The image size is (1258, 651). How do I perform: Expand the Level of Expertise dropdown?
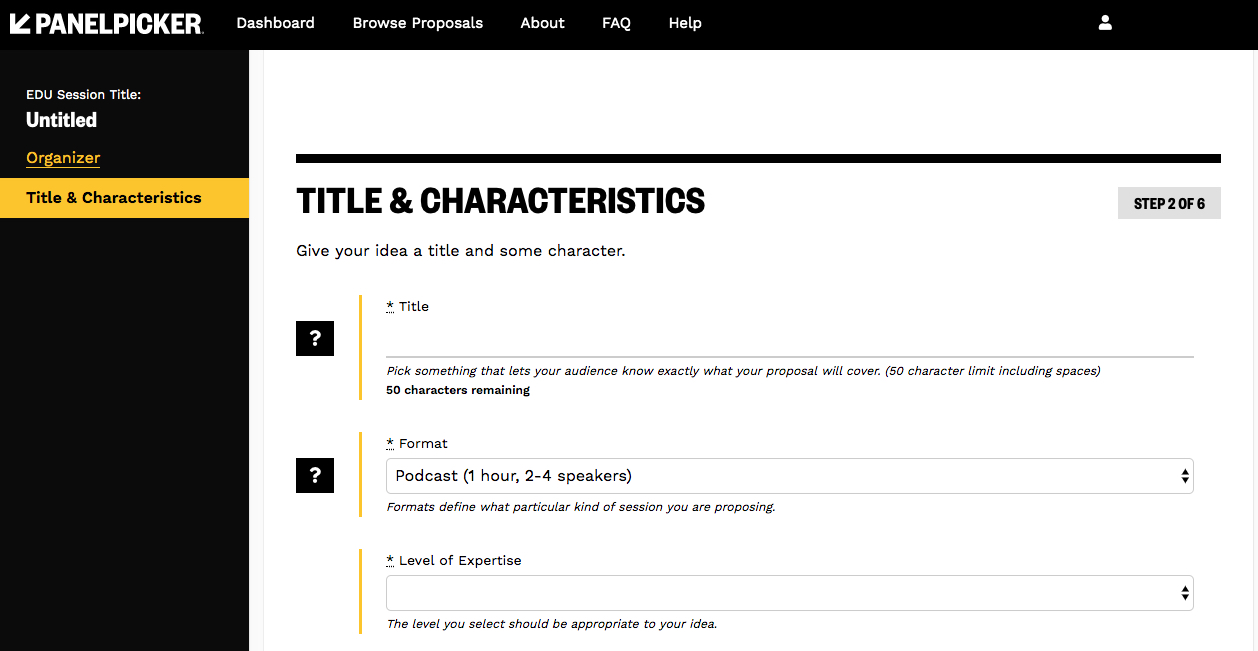click(x=789, y=593)
